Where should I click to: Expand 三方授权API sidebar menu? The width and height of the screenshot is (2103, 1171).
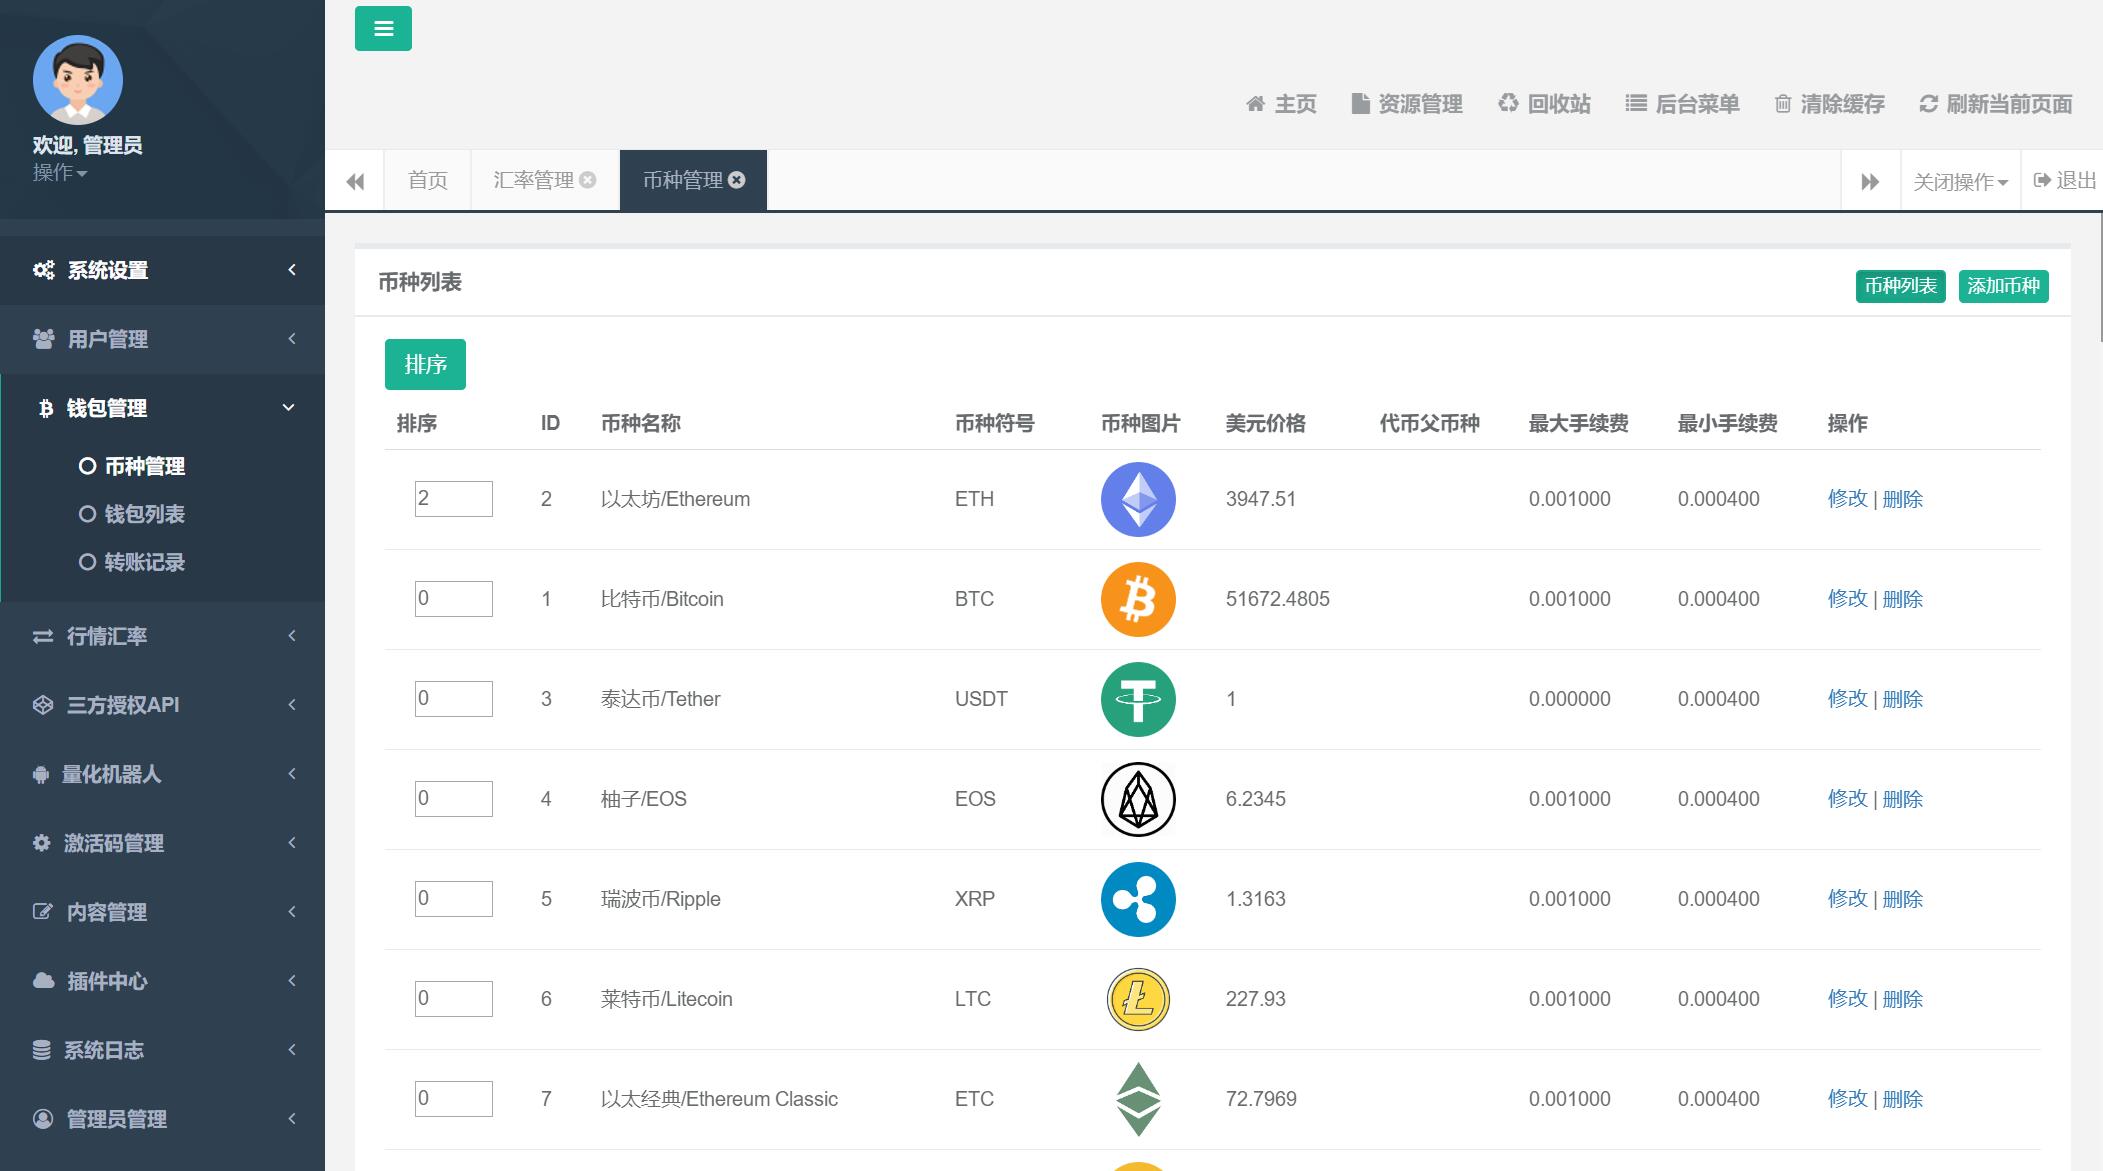162,705
